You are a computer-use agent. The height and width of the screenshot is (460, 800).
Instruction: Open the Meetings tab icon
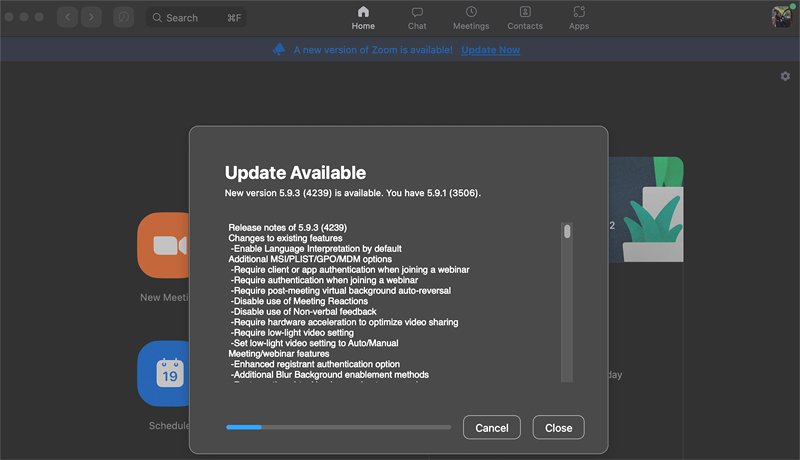point(471,17)
